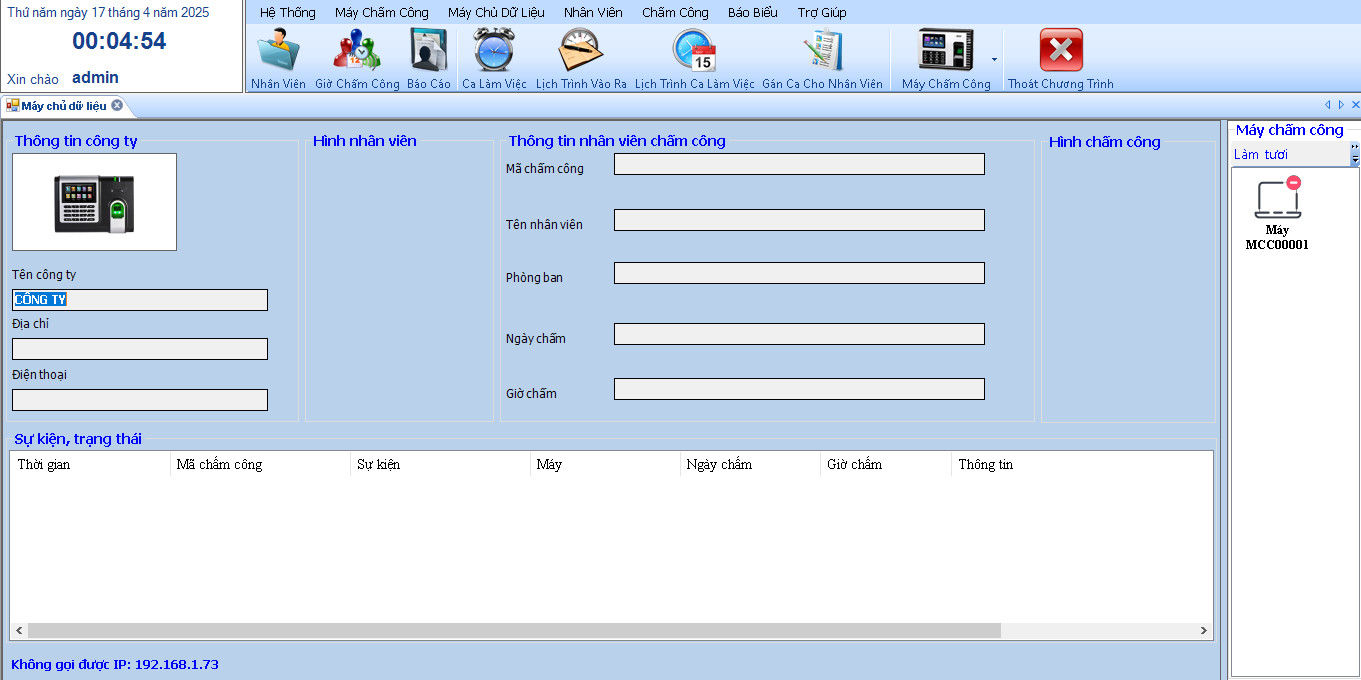1361x680 pixels.
Task: Click the Mã chấm công column header
Action: [219, 465]
